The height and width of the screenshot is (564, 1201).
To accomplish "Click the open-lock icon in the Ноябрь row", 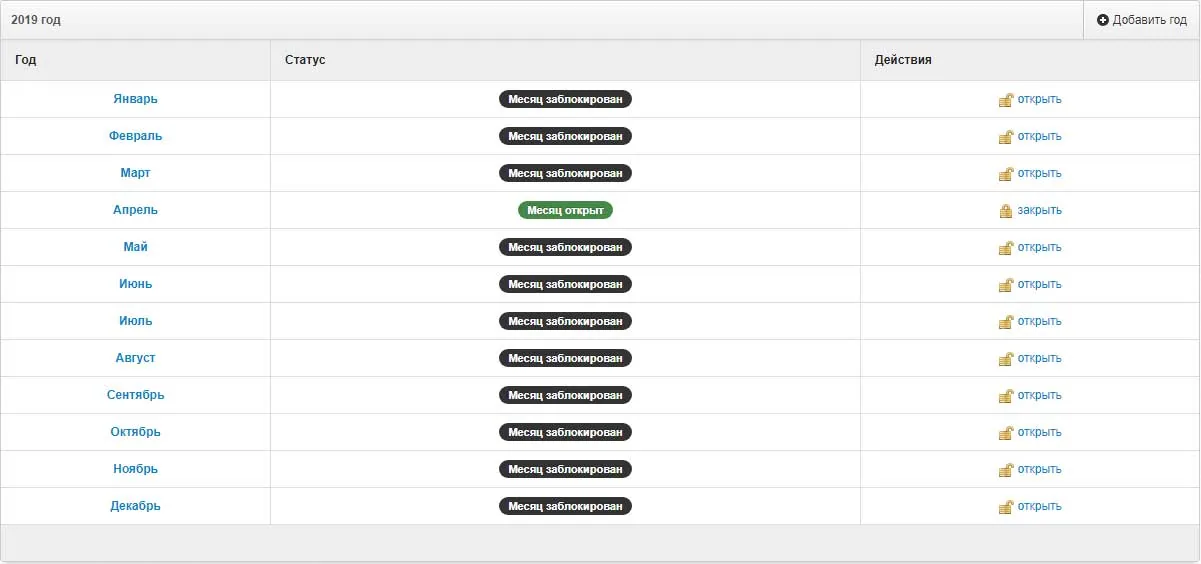I will [1006, 469].
